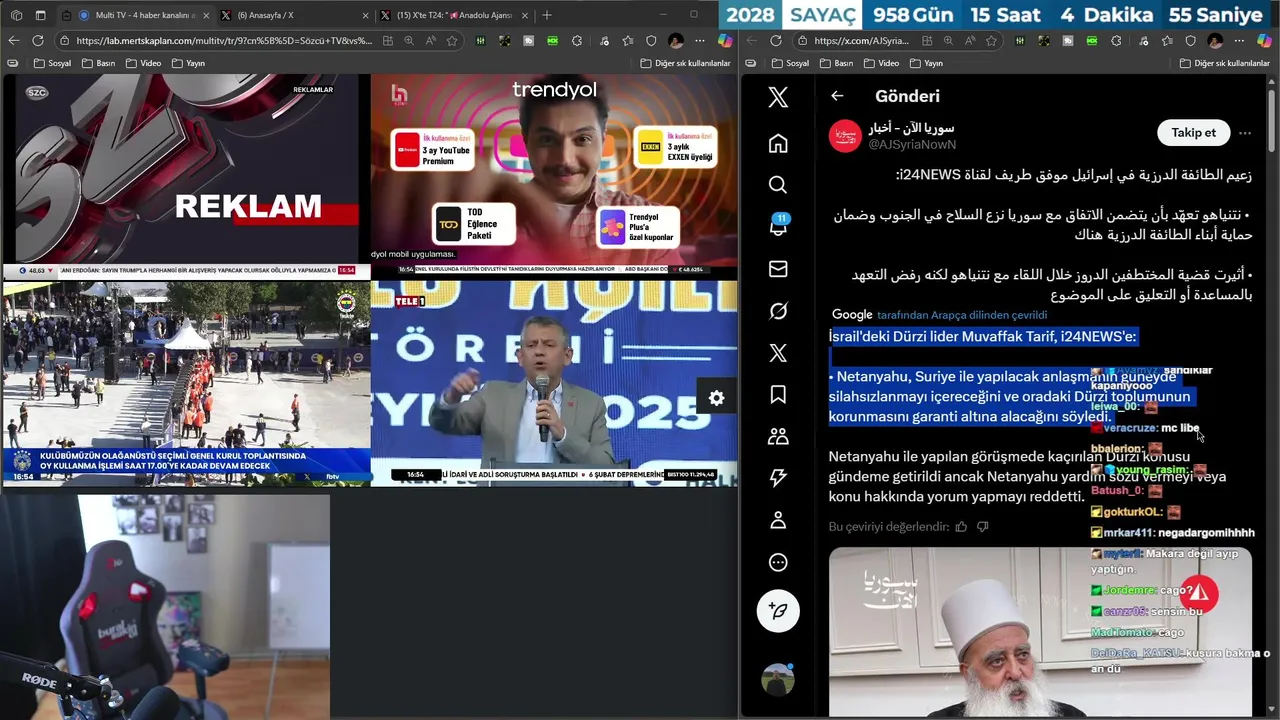Select the TELE1 speech stream tile
Image resolution: width=1280 pixels, height=720 pixels.
(554, 384)
